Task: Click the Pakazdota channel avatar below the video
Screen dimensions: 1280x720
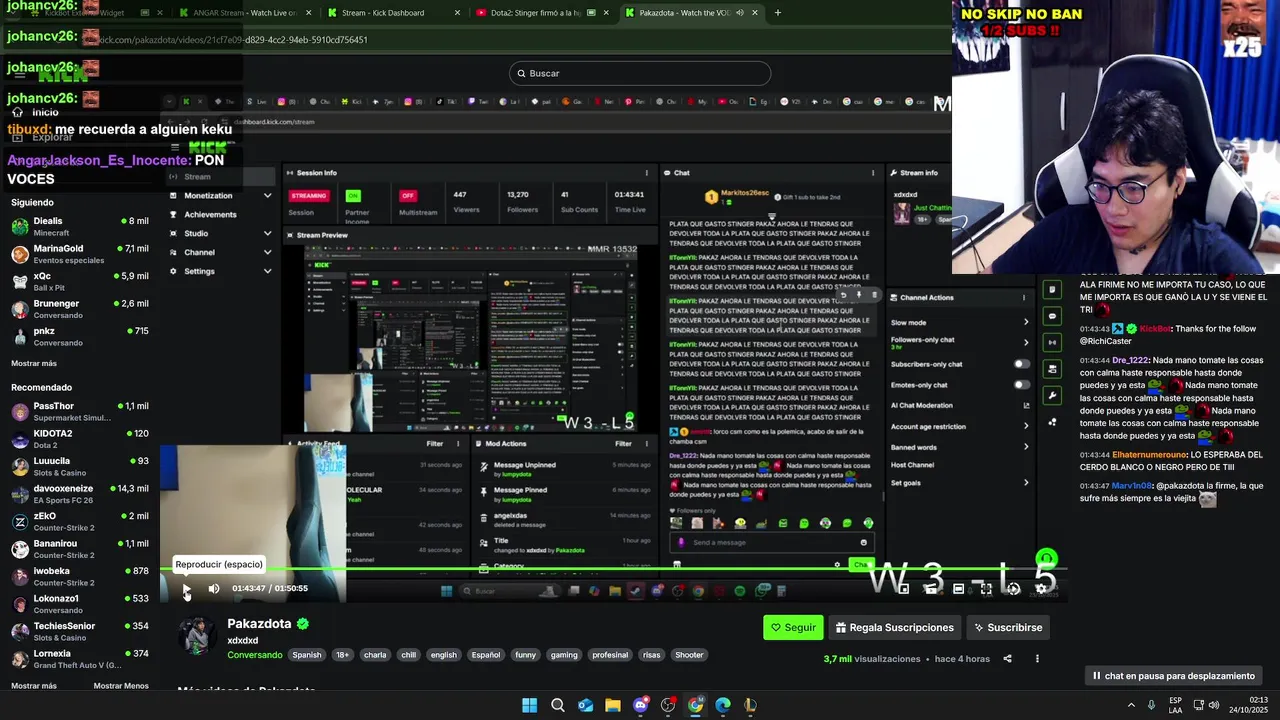Action: pyautogui.click(x=197, y=636)
